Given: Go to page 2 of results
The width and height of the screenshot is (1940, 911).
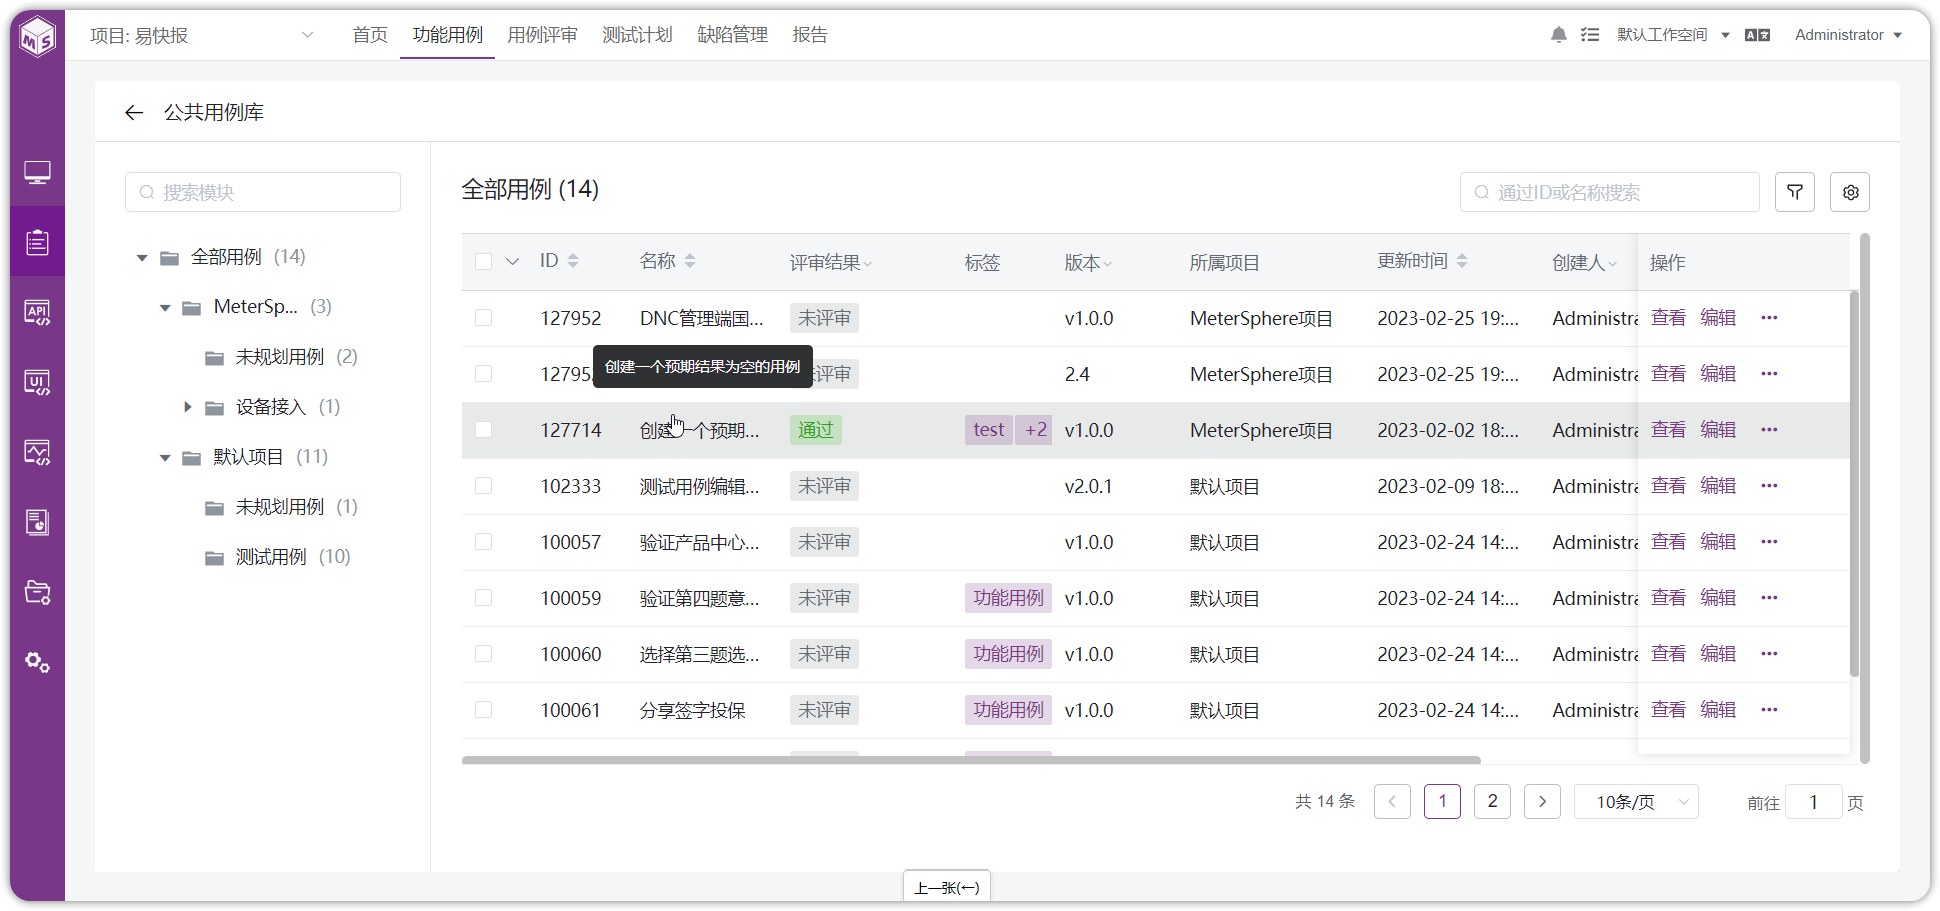Looking at the screenshot, I should click(x=1492, y=802).
